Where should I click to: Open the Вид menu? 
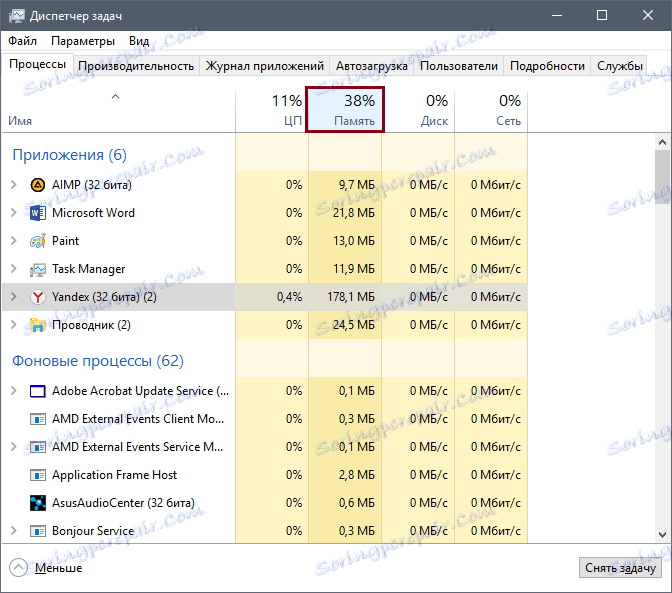(139, 41)
